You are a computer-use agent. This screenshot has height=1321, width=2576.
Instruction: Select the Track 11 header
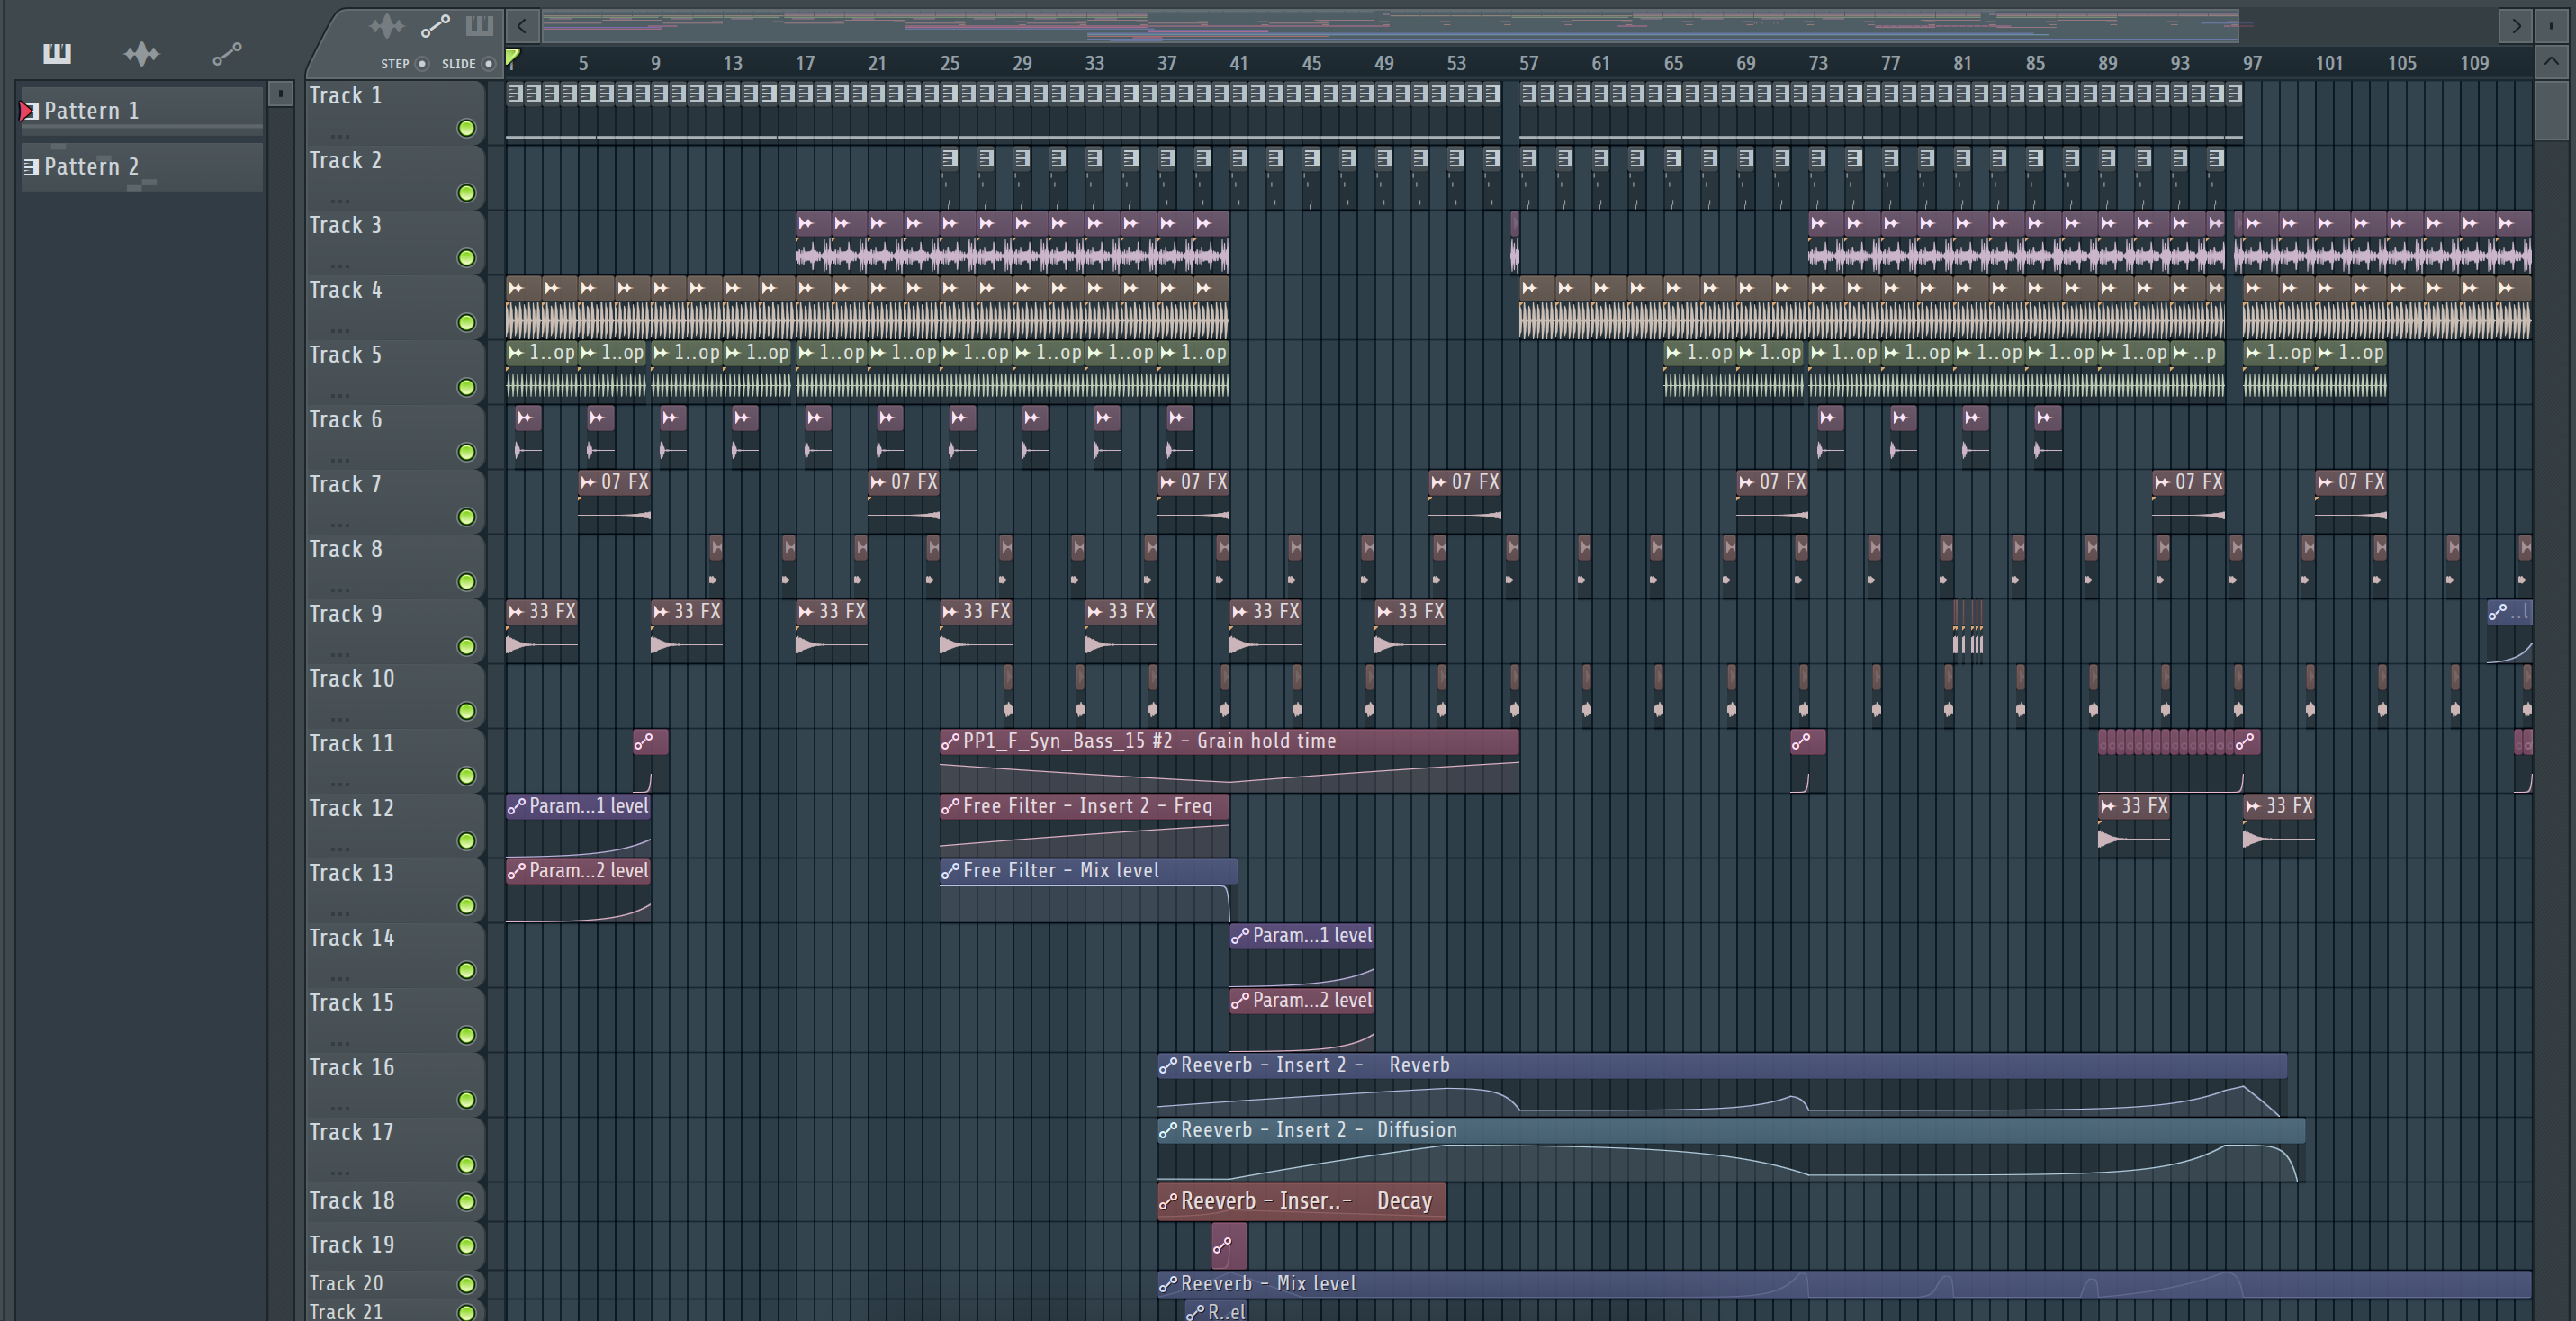[x=394, y=760]
